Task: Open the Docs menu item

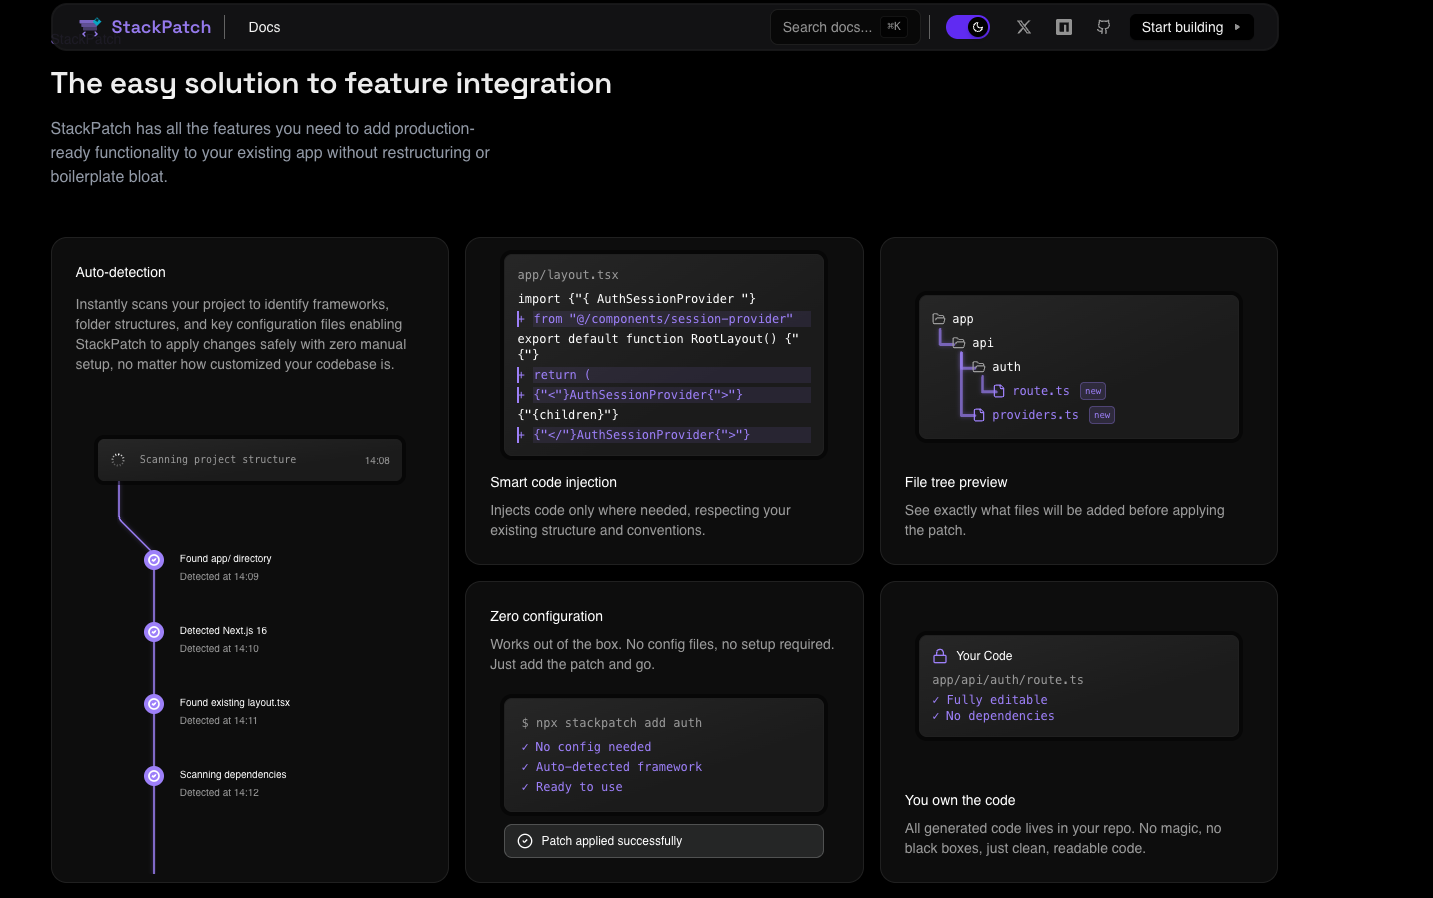Action: pyautogui.click(x=264, y=27)
